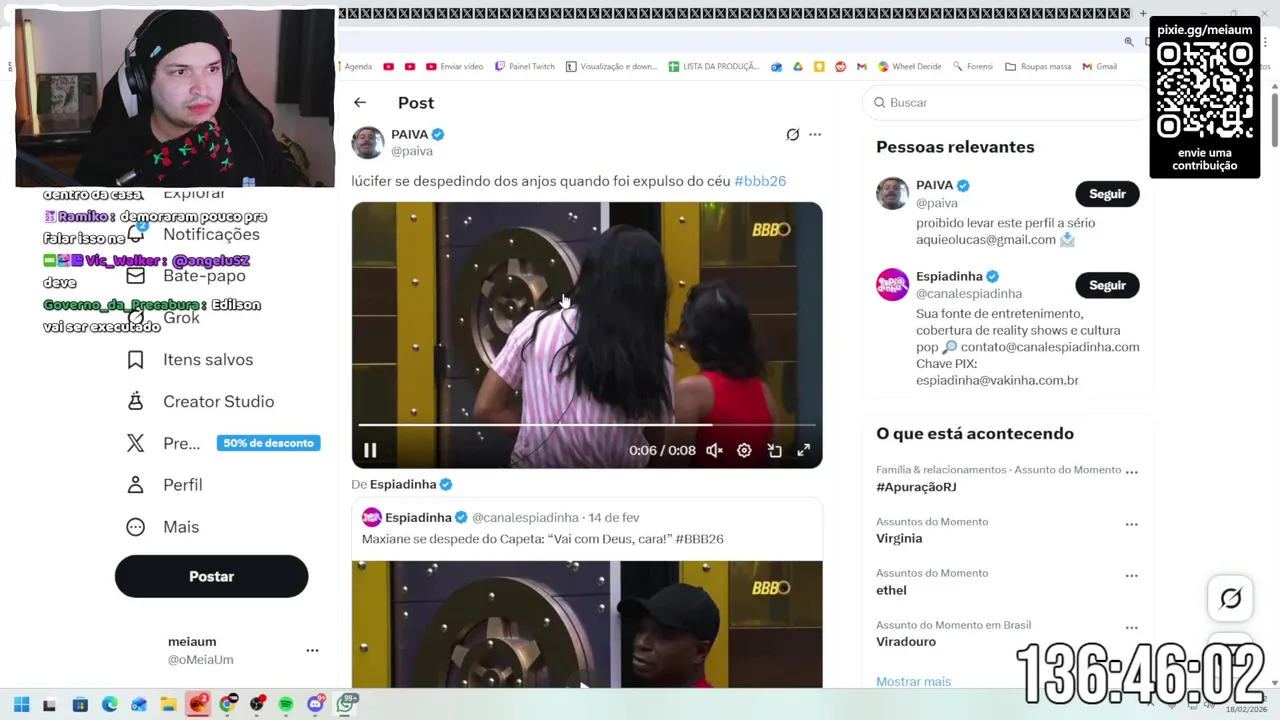Click the #BBB26 hashtag in quoted post

pos(699,539)
